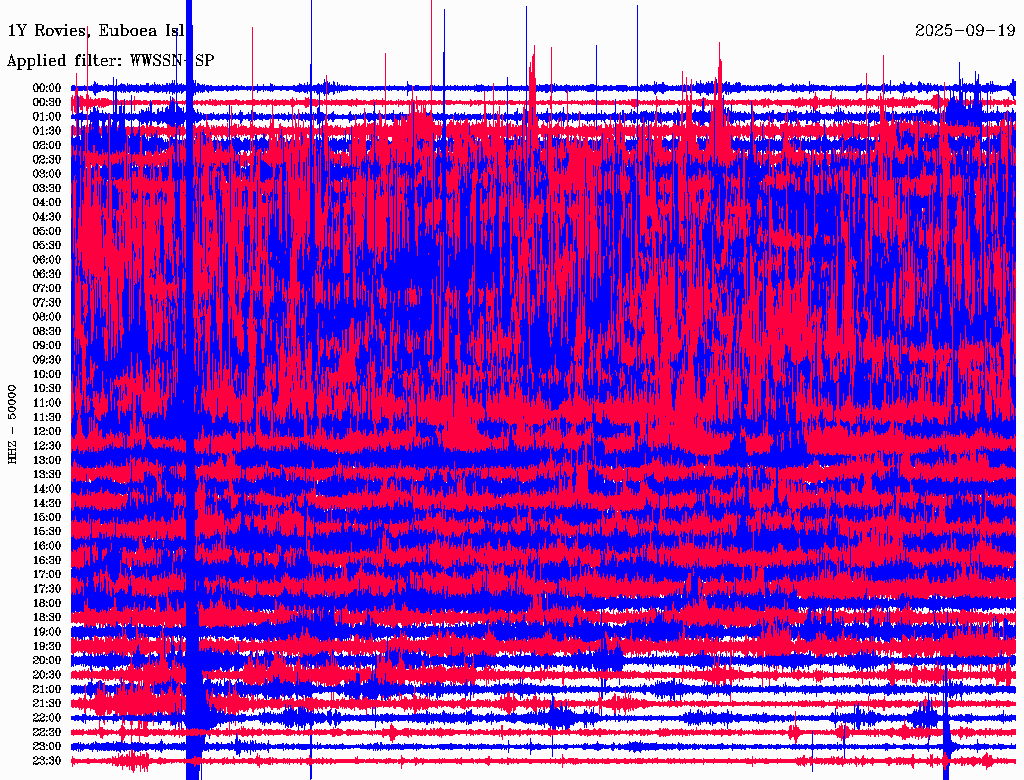Select the 21:30 time row label
Screen dimensions: 1024x780
[x=47, y=703]
